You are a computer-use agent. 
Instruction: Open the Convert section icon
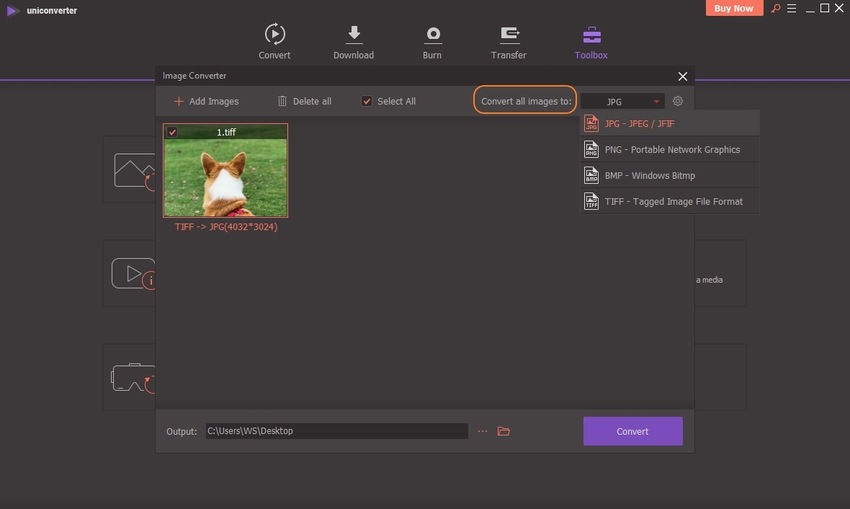[x=274, y=35]
